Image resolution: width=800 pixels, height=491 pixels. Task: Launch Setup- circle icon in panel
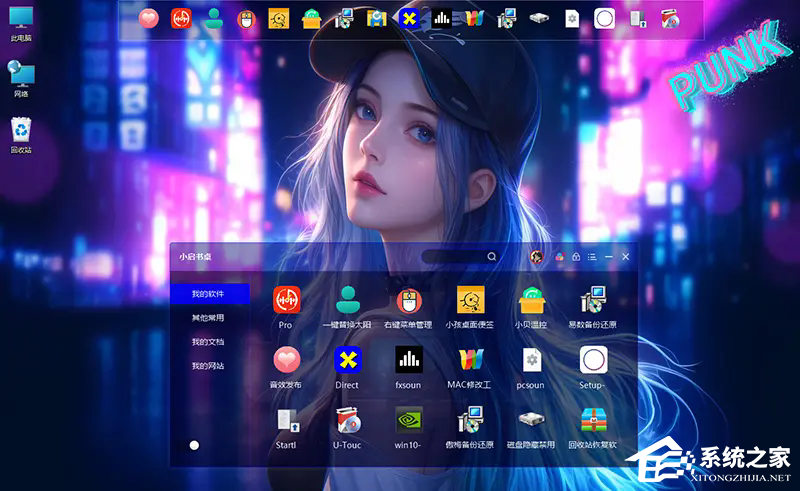(593, 360)
